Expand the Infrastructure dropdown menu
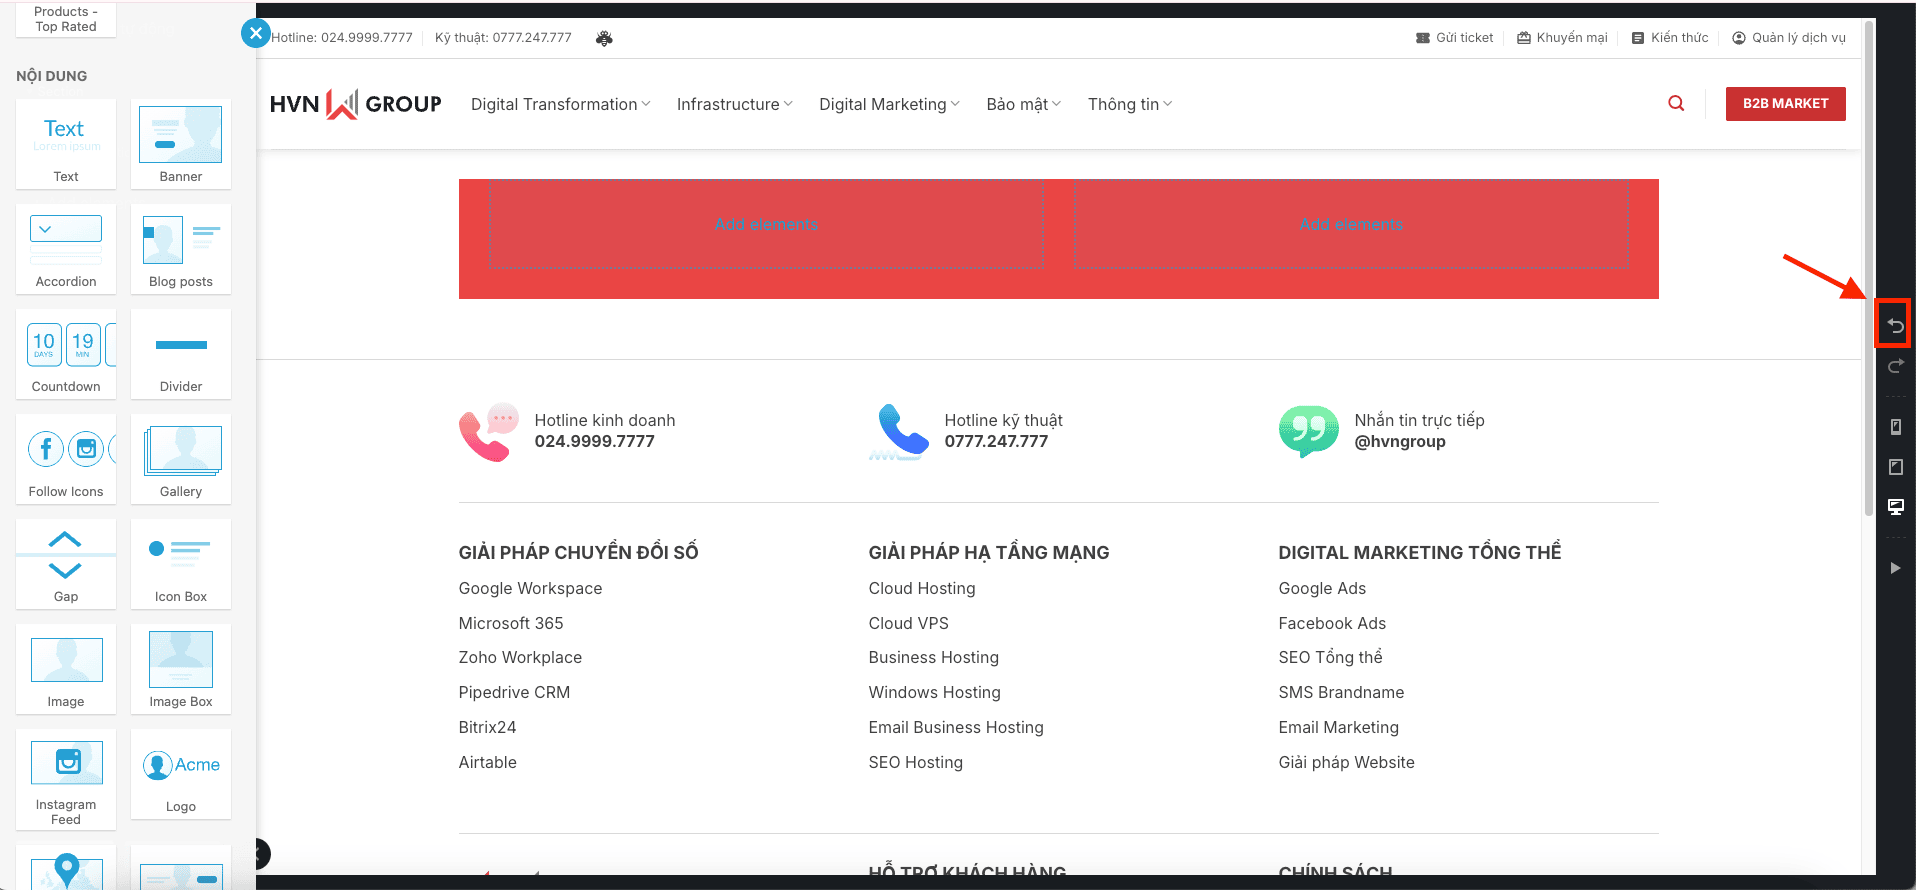This screenshot has height=890, width=1916. tap(734, 104)
